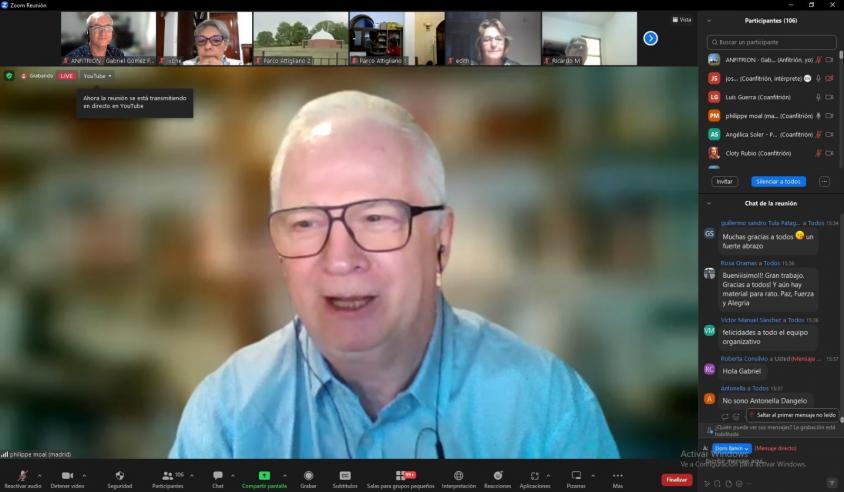Toggle Luis Guerra's microphone in participant list
The width and height of the screenshot is (844, 492).
tap(818, 97)
